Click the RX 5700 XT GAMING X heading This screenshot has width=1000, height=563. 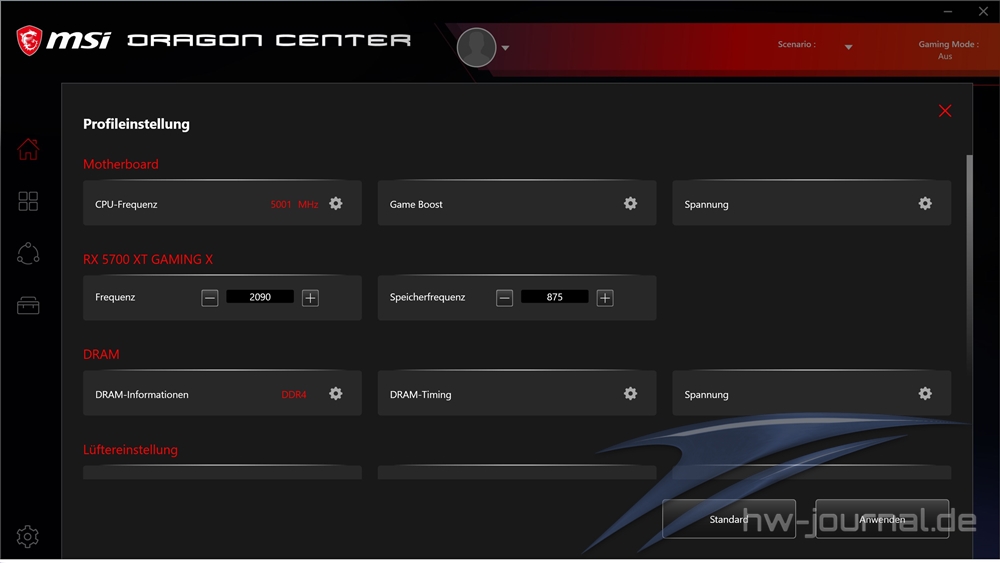pos(148,260)
